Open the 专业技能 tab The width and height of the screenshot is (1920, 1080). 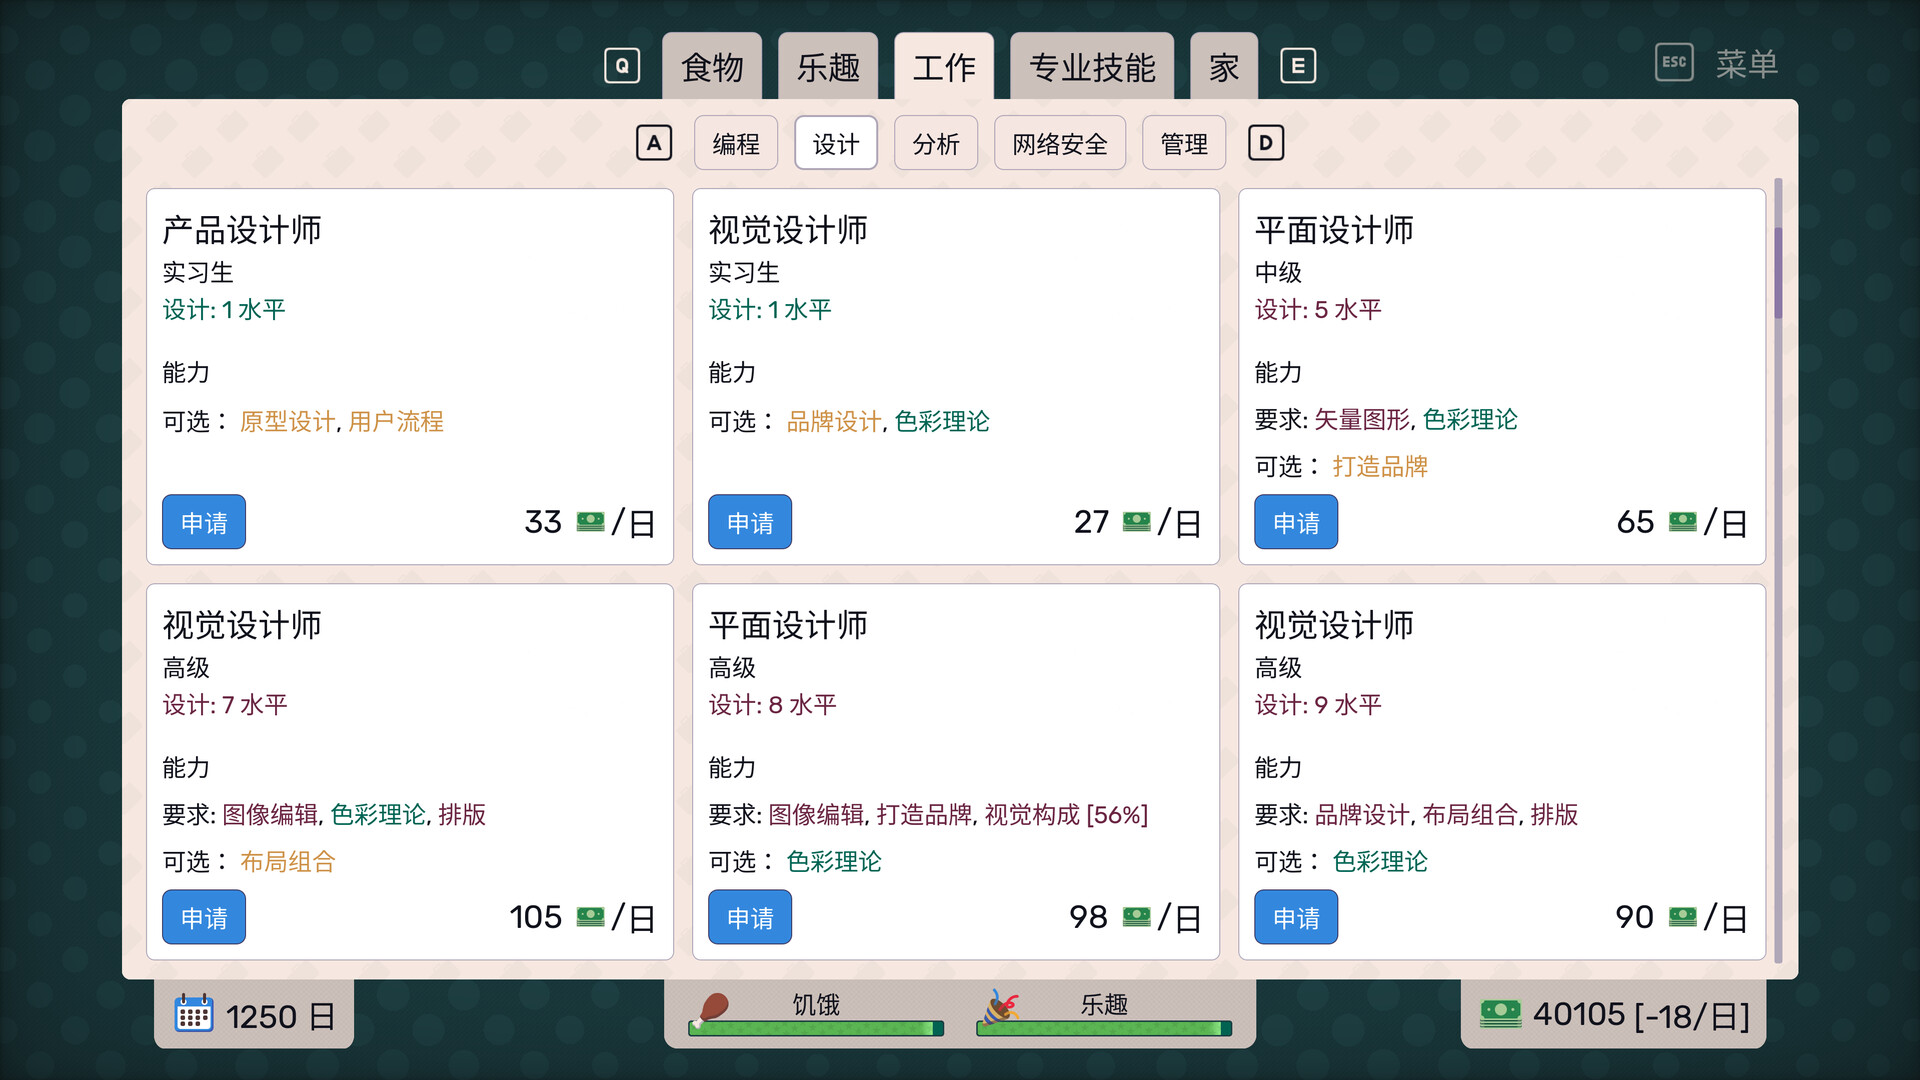(x=1092, y=68)
